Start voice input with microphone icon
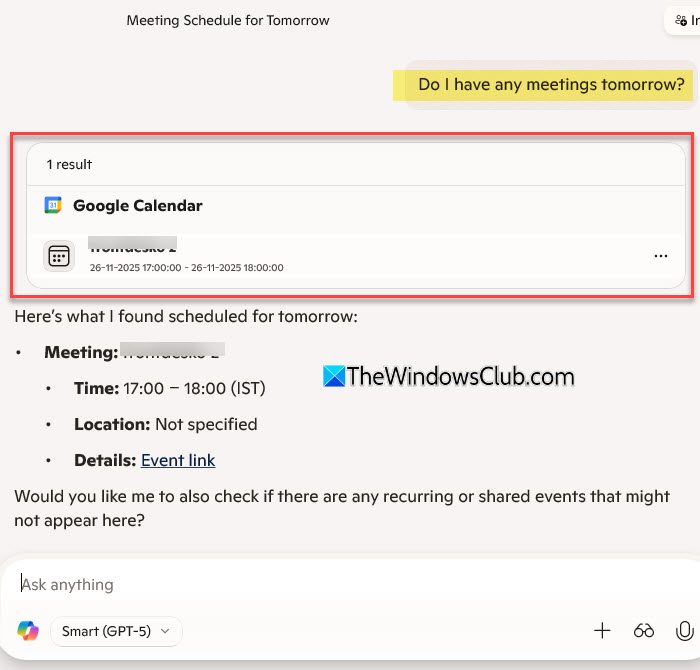 (x=684, y=631)
